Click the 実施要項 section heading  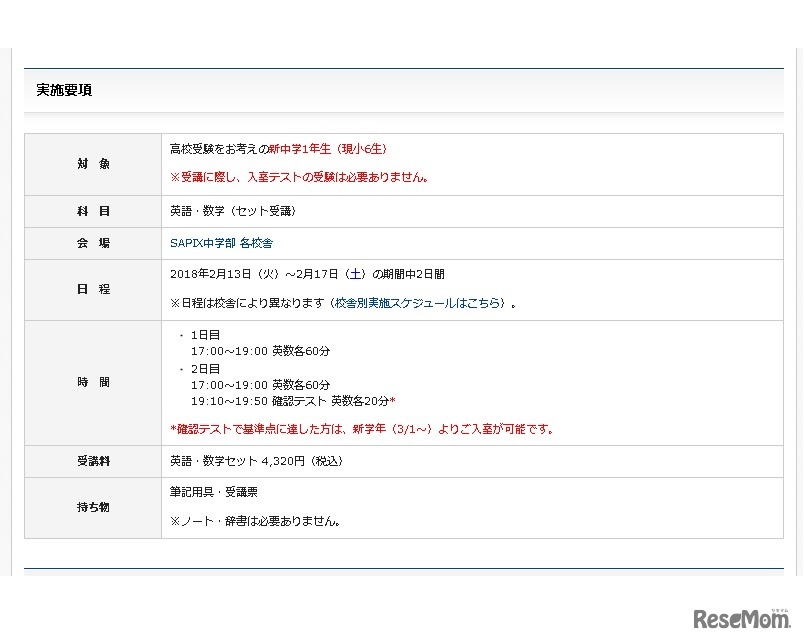tap(64, 90)
